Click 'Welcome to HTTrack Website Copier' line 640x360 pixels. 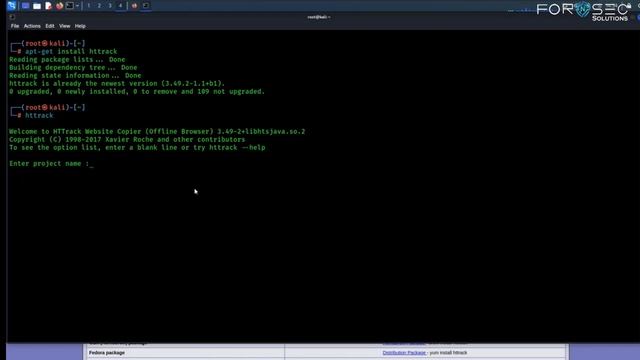coord(157,131)
